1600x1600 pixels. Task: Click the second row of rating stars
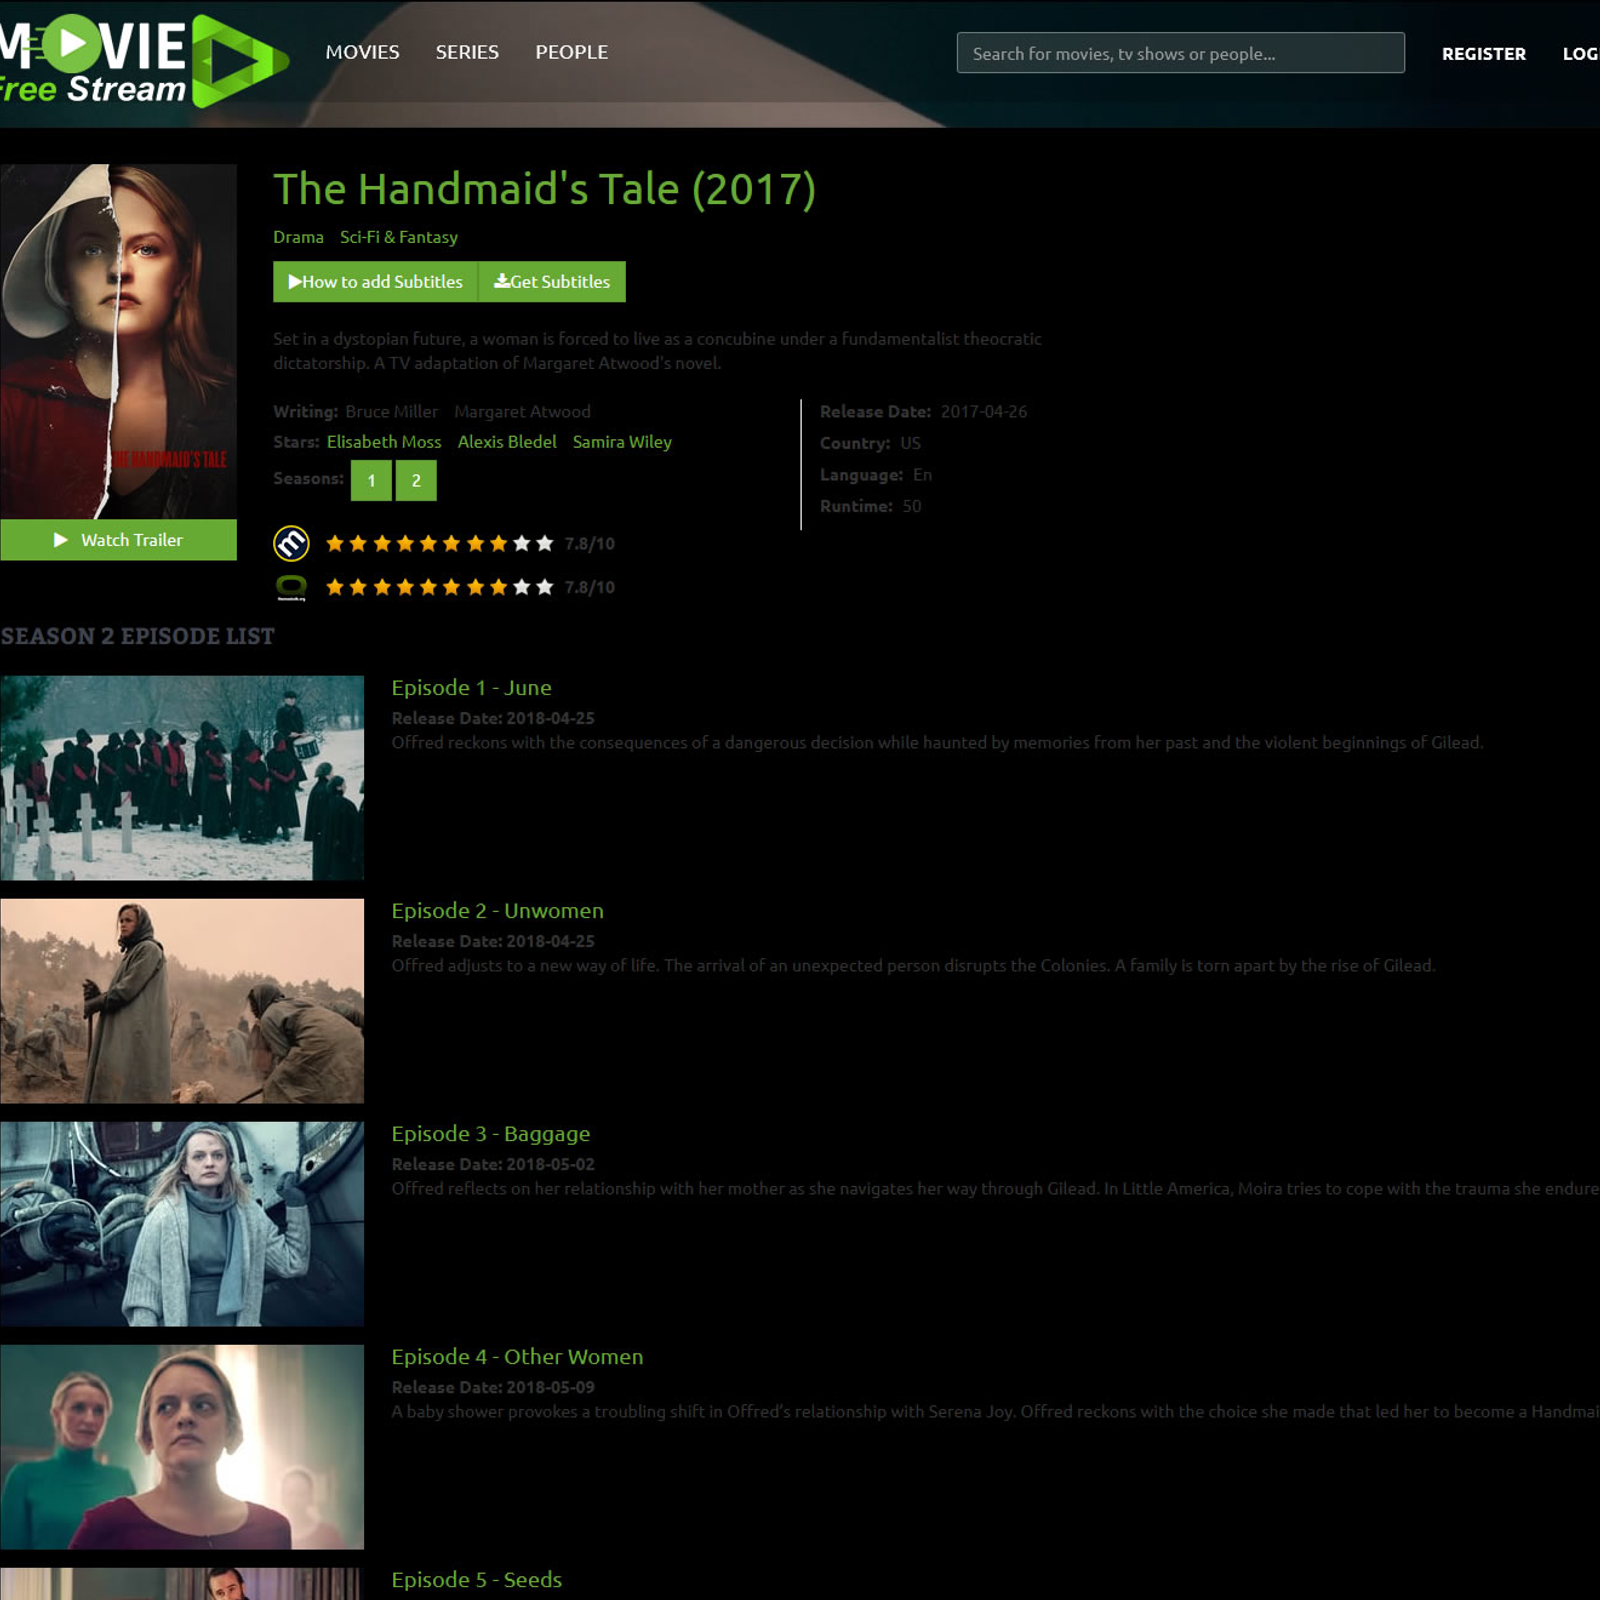439,587
